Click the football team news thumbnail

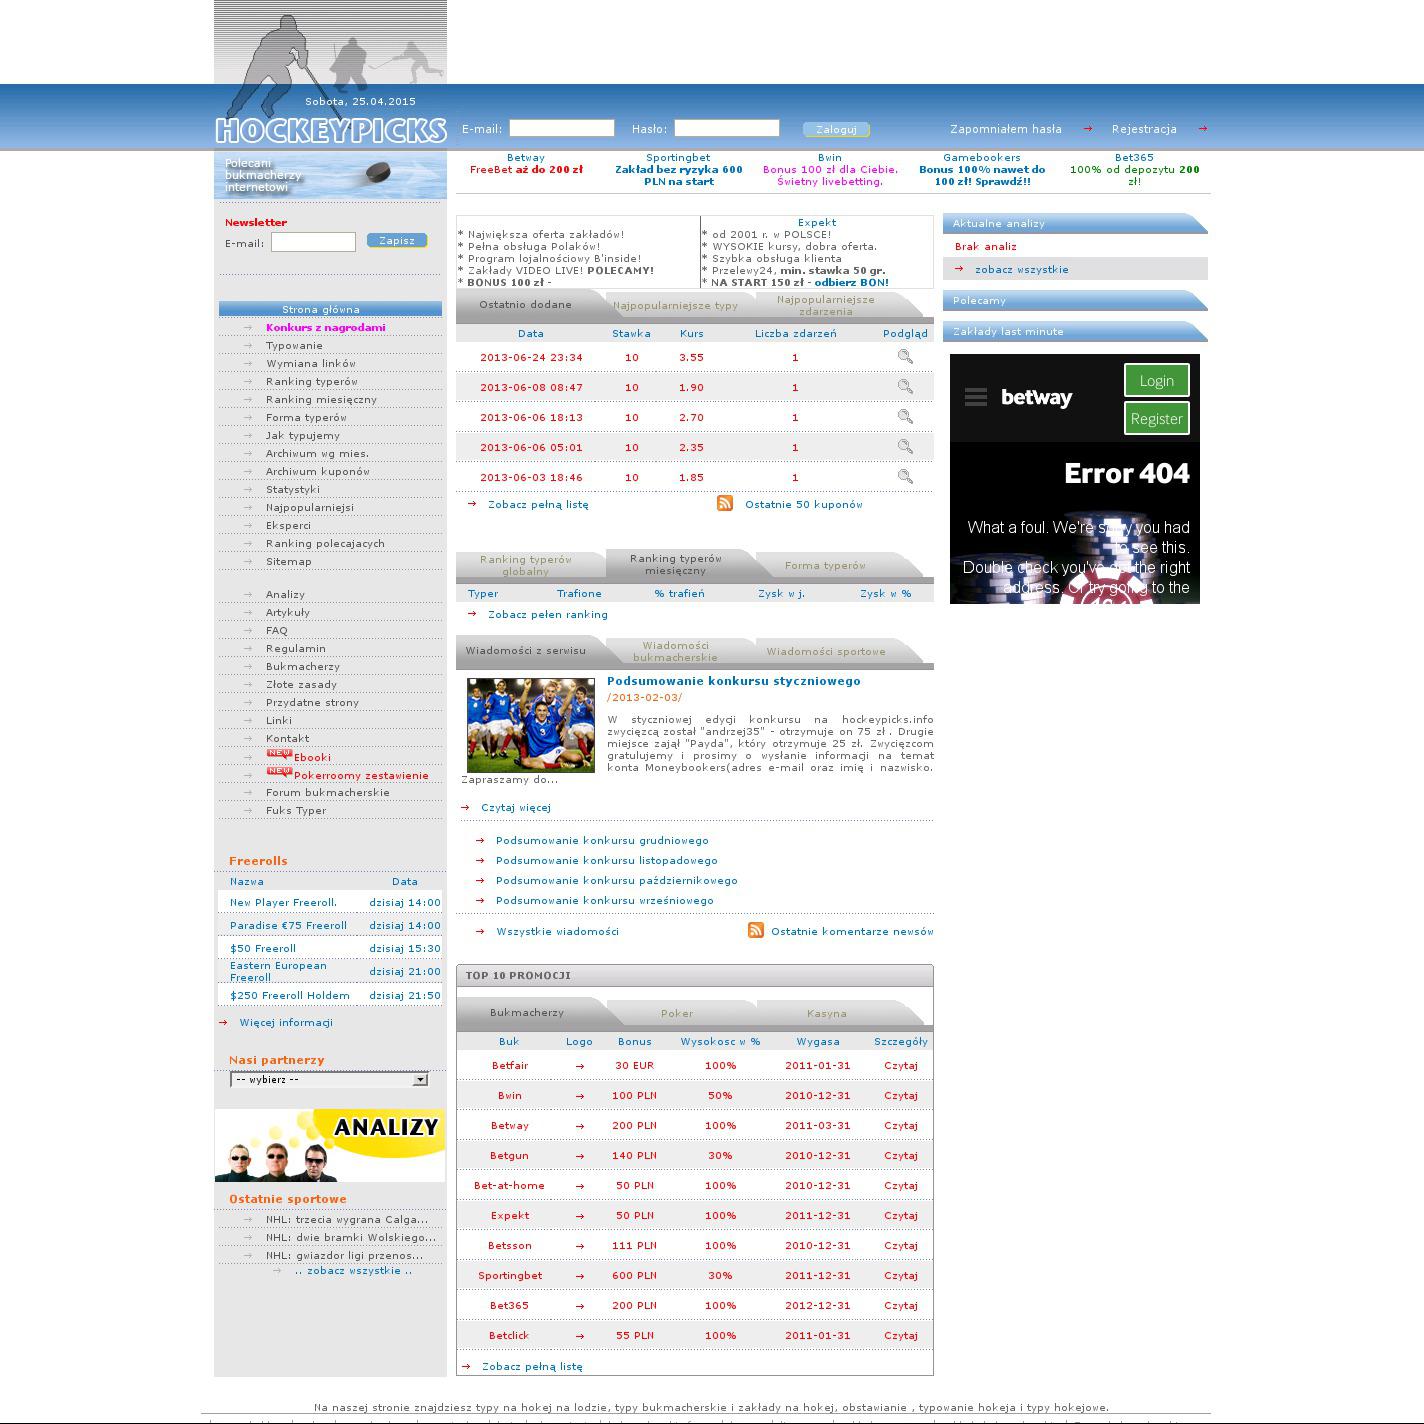click(x=531, y=725)
